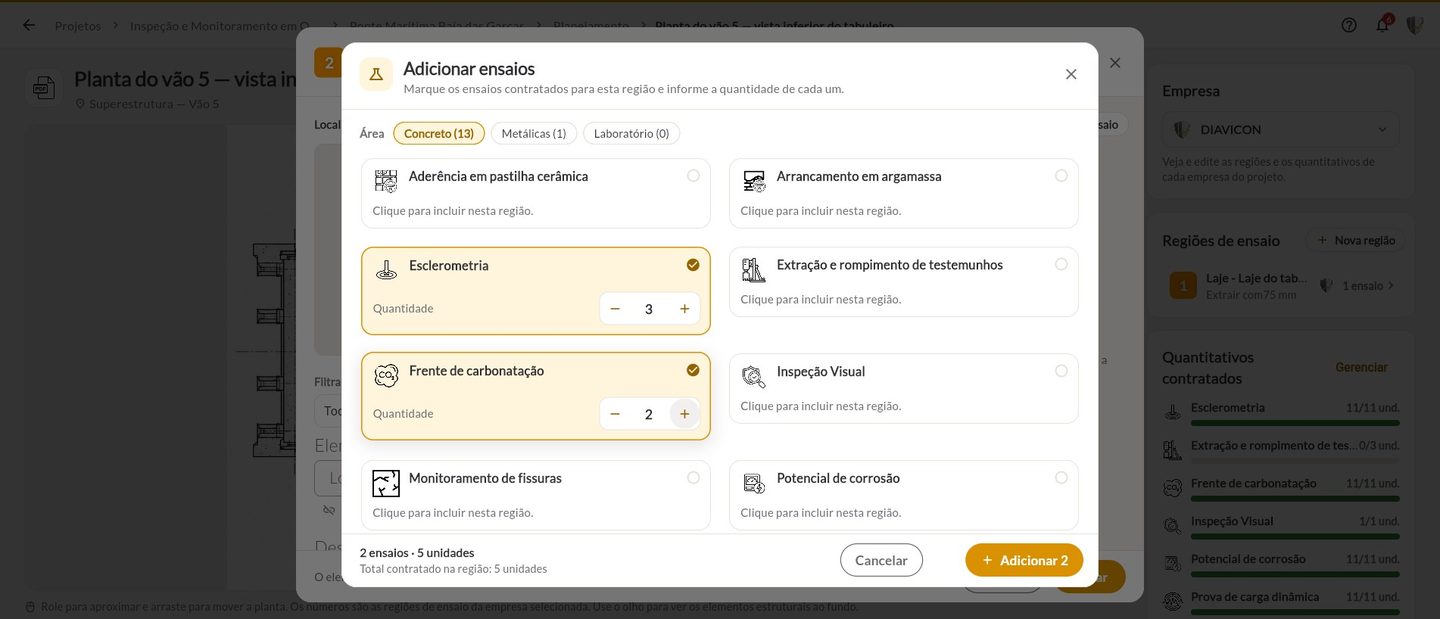
Task: Open notifications bell icon
Action: (1383, 25)
